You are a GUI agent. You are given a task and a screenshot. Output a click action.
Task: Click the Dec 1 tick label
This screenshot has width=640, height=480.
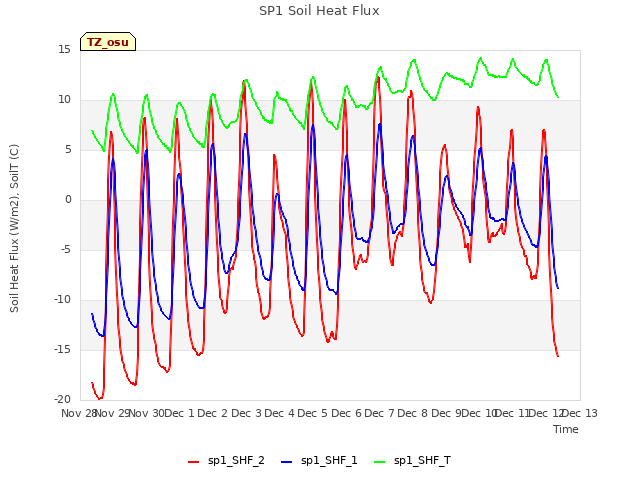pyautogui.click(x=179, y=413)
